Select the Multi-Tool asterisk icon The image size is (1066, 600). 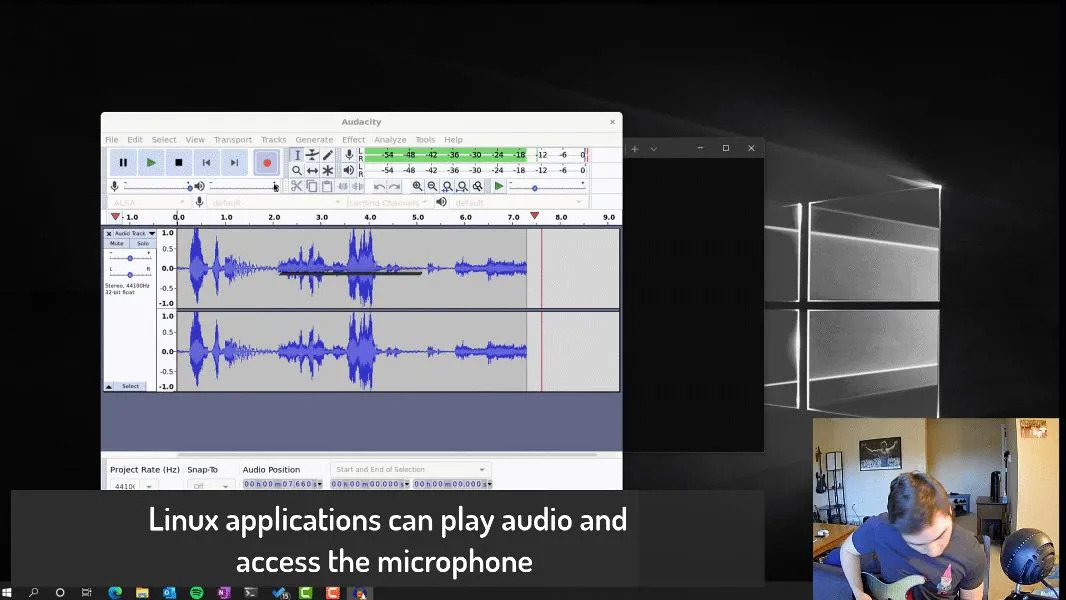click(x=328, y=171)
